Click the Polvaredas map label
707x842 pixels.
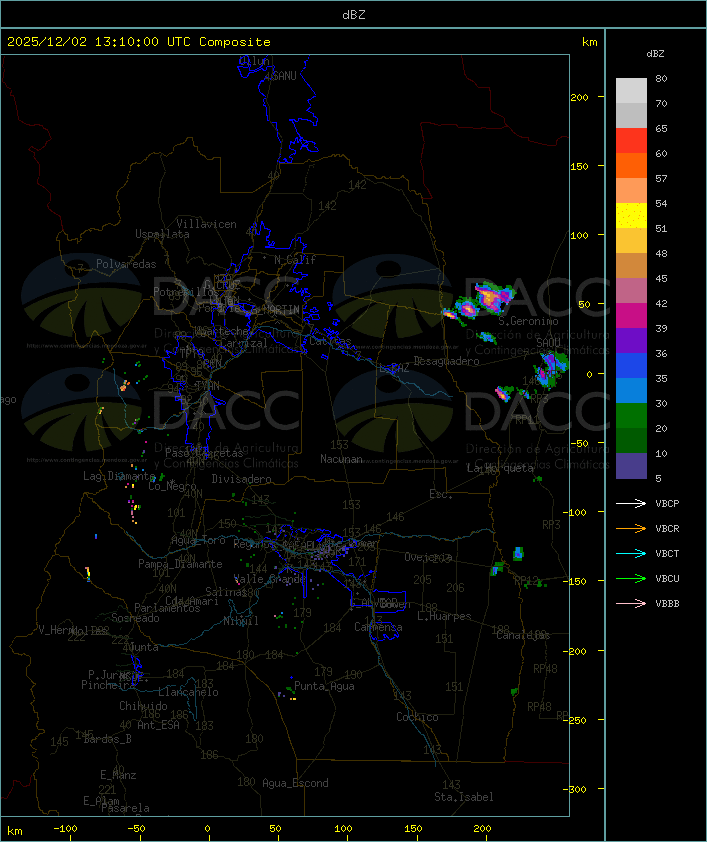[x=126, y=264]
